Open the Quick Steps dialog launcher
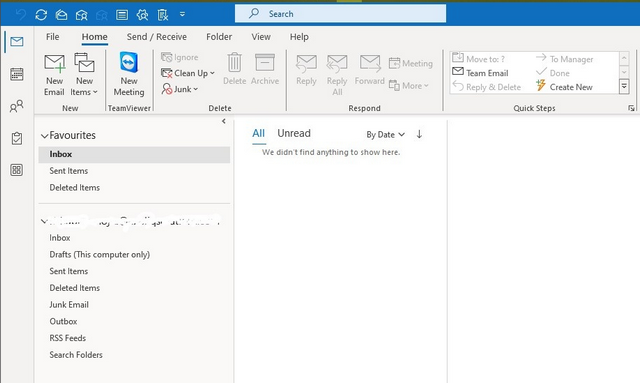 tap(631, 108)
